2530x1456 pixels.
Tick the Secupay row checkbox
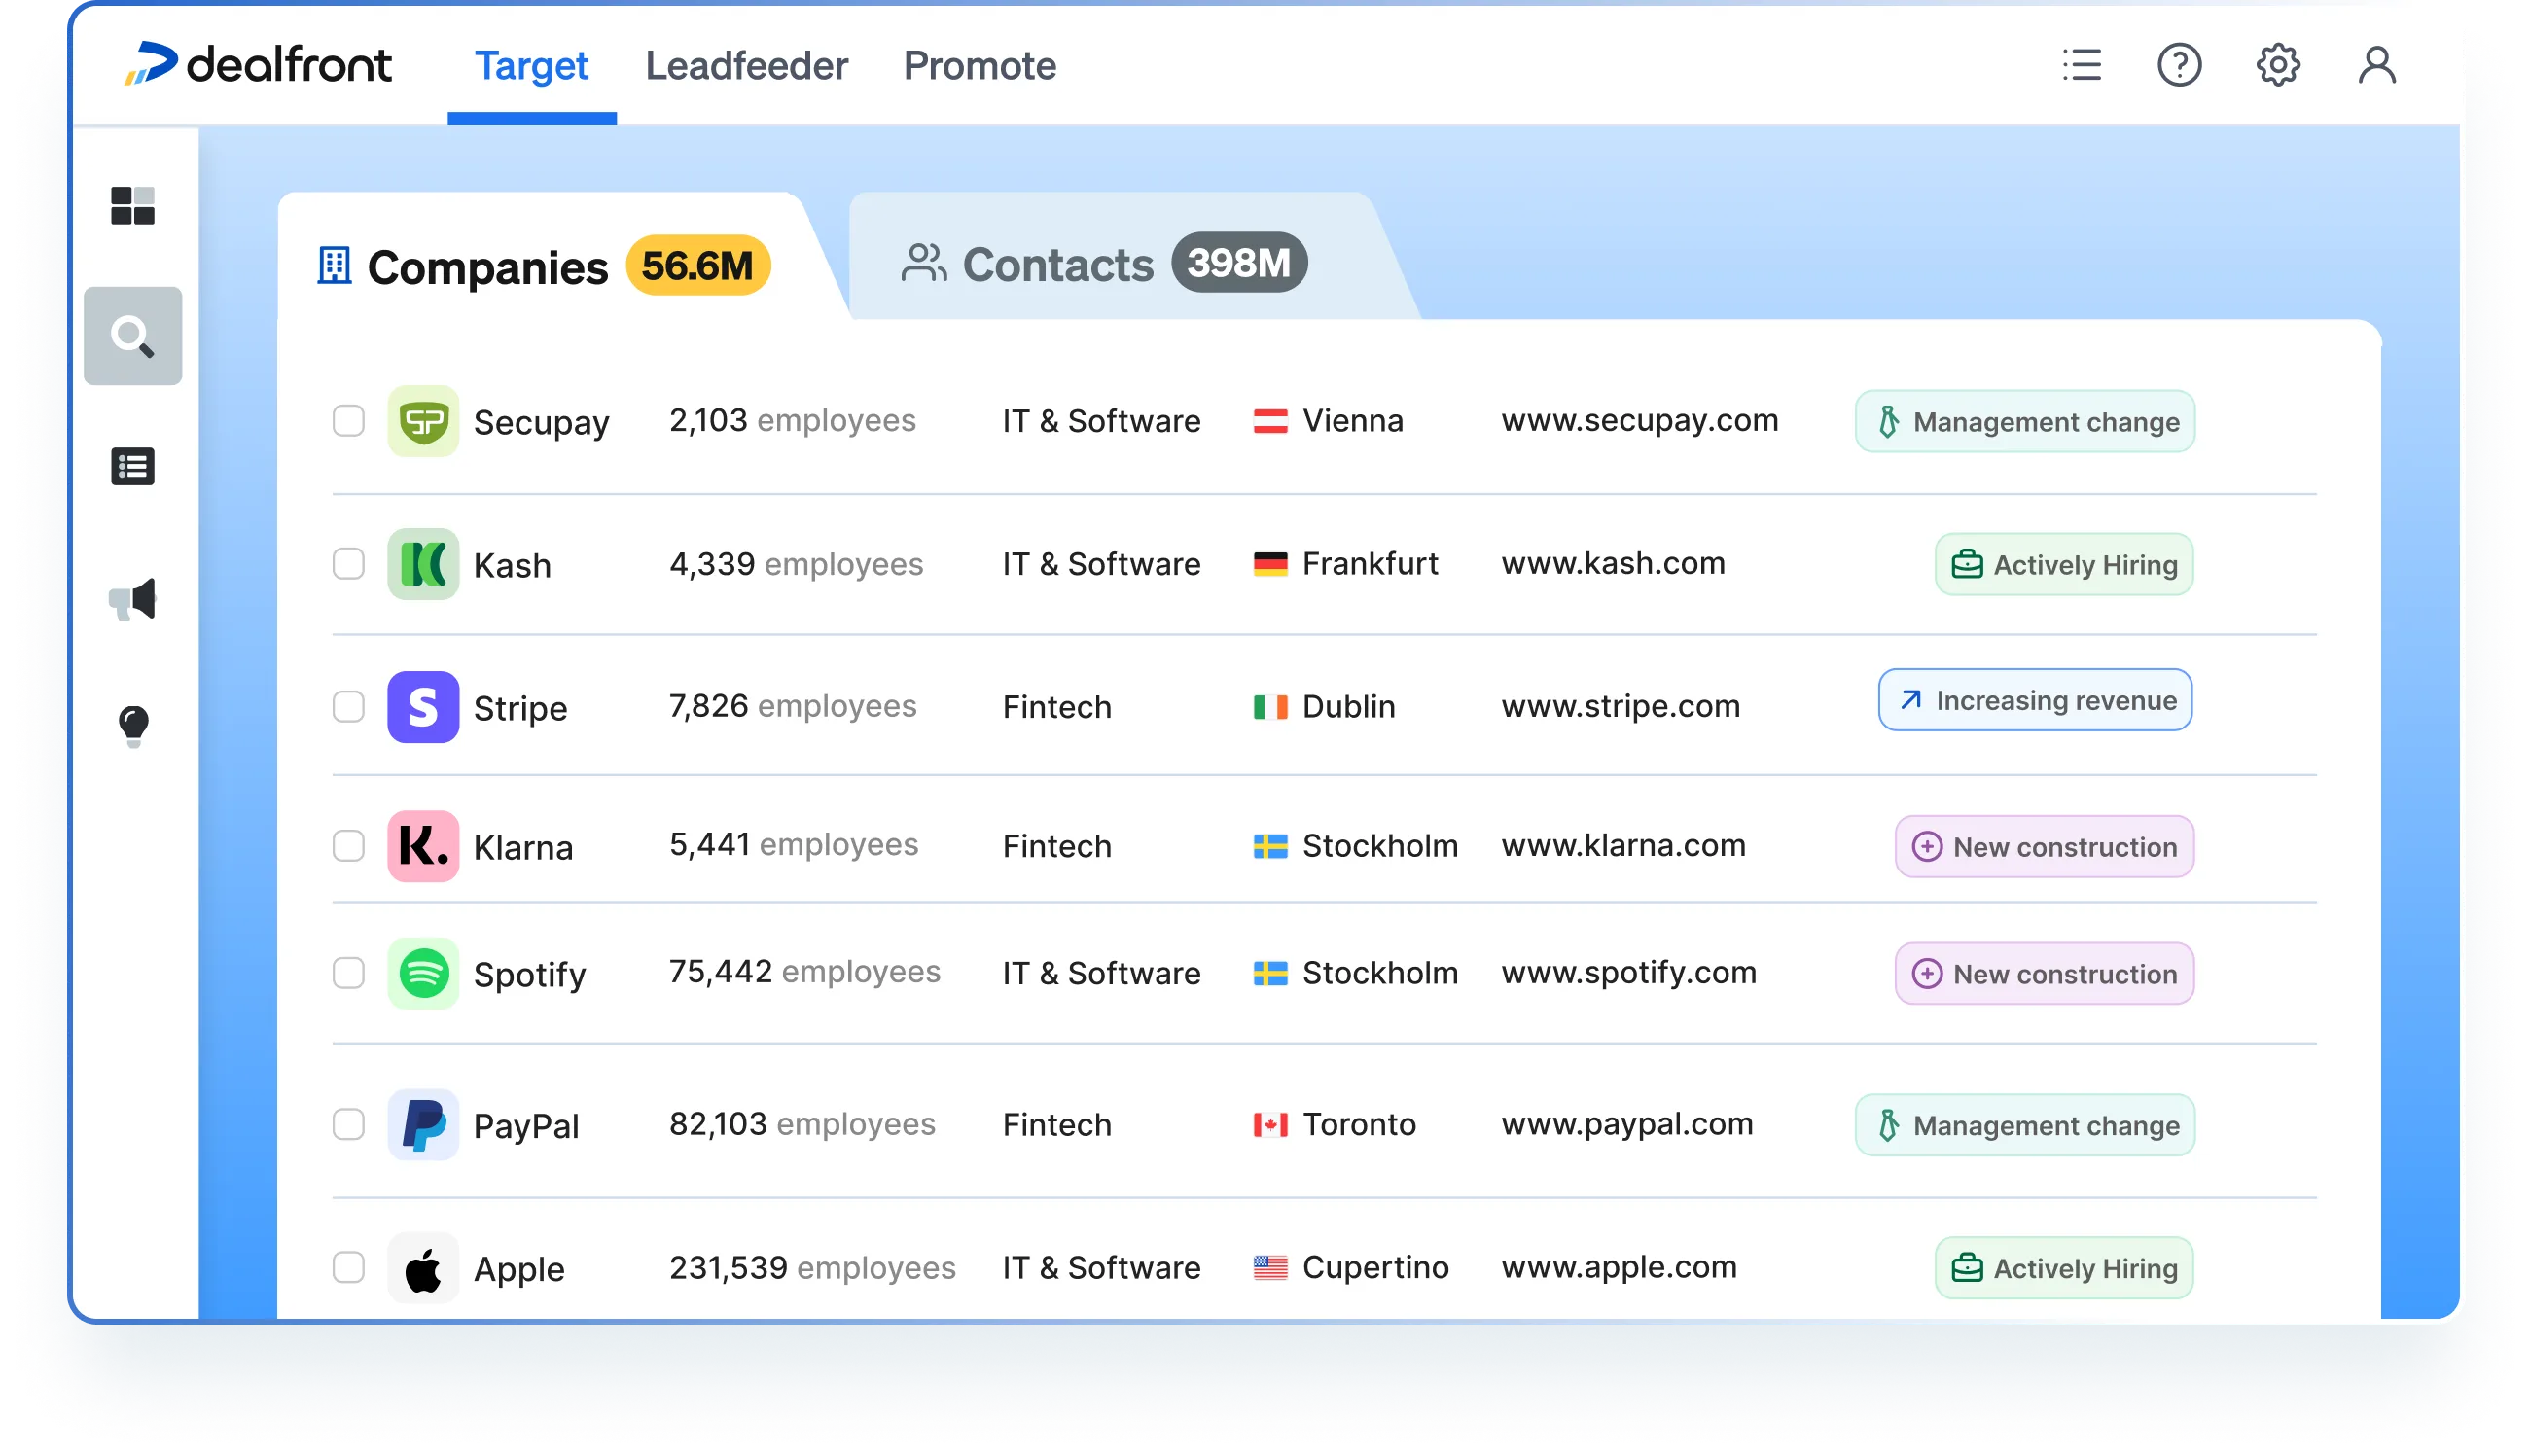[348, 421]
